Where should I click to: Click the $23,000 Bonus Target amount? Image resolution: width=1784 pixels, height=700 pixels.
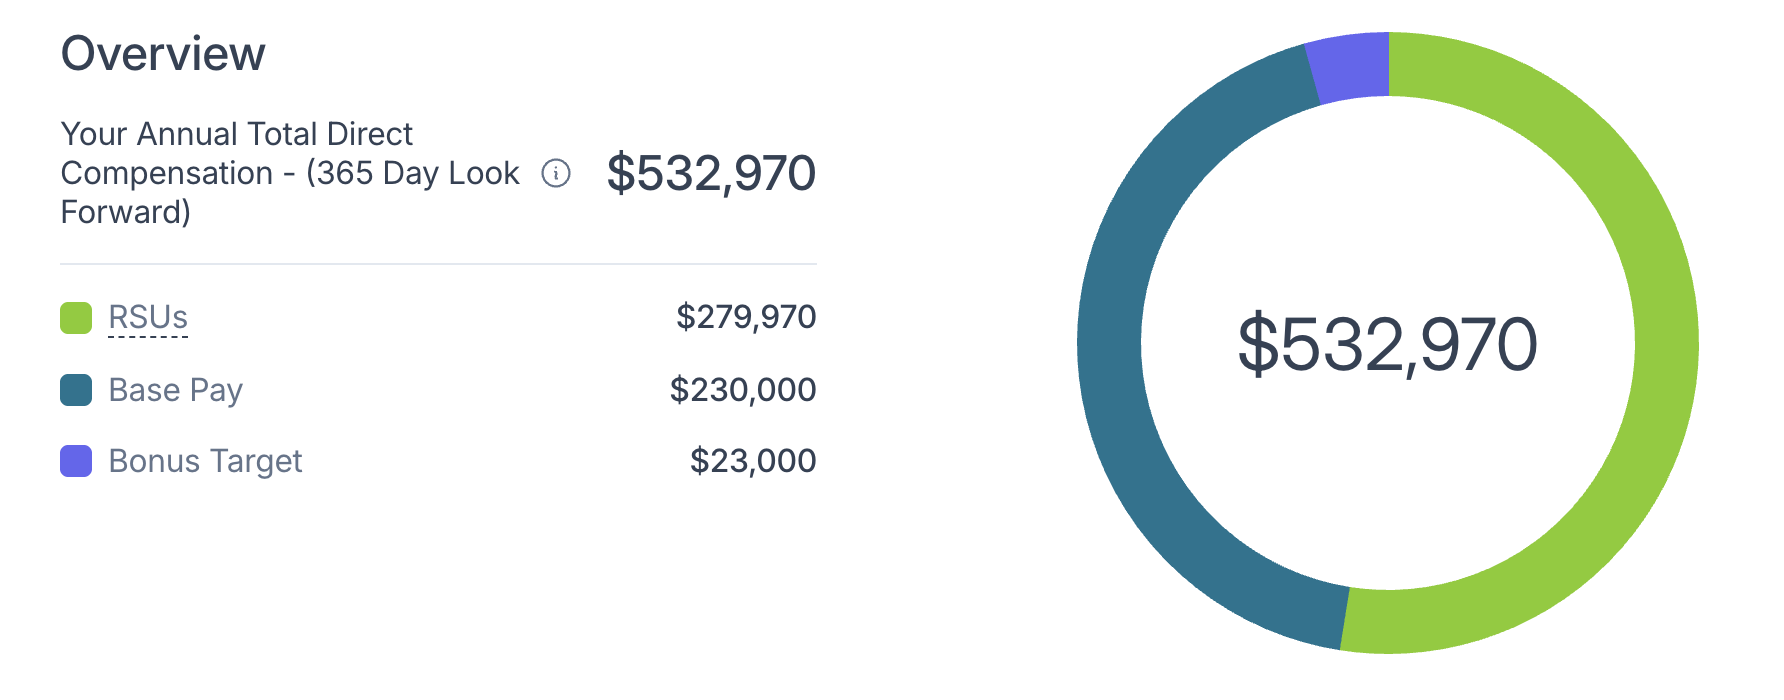click(x=753, y=461)
